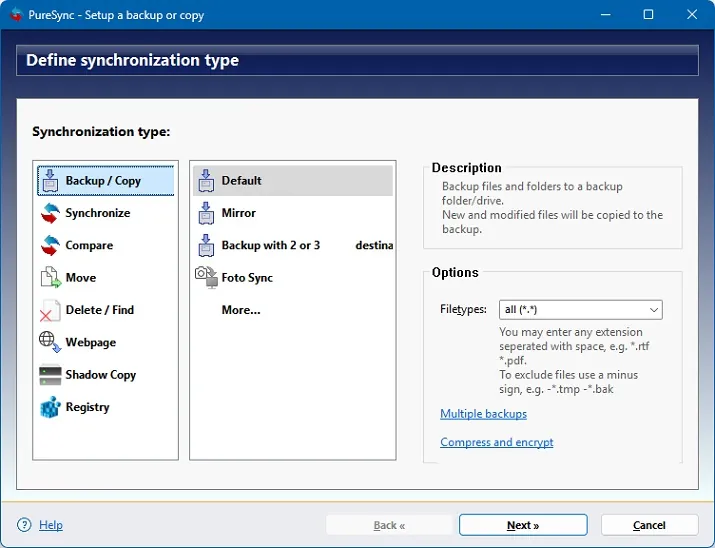715x548 pixels.
Task: Open the Compress and encrypt link
Action: click(x=497, y=442)
